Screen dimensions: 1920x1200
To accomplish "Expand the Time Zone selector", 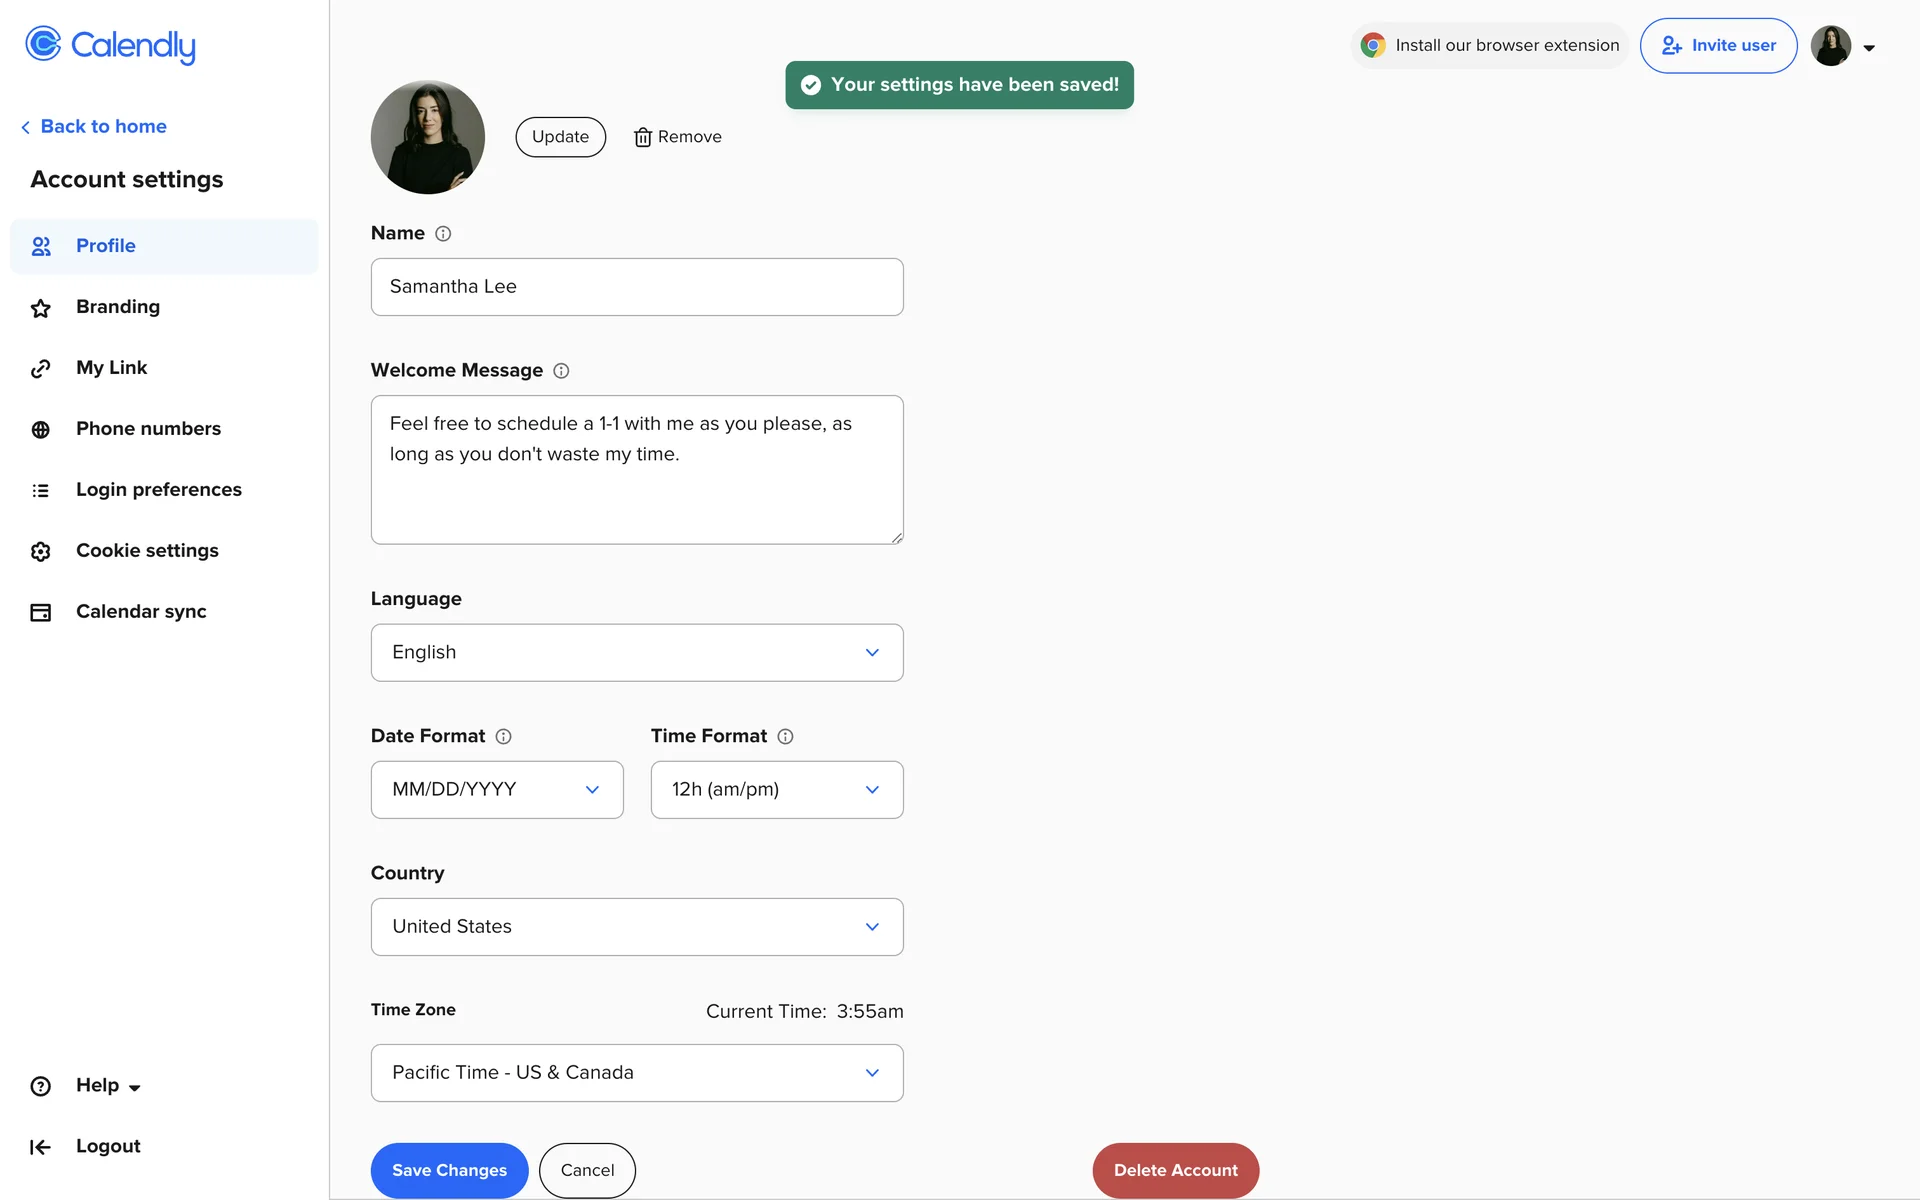I will click(637, 1073).
